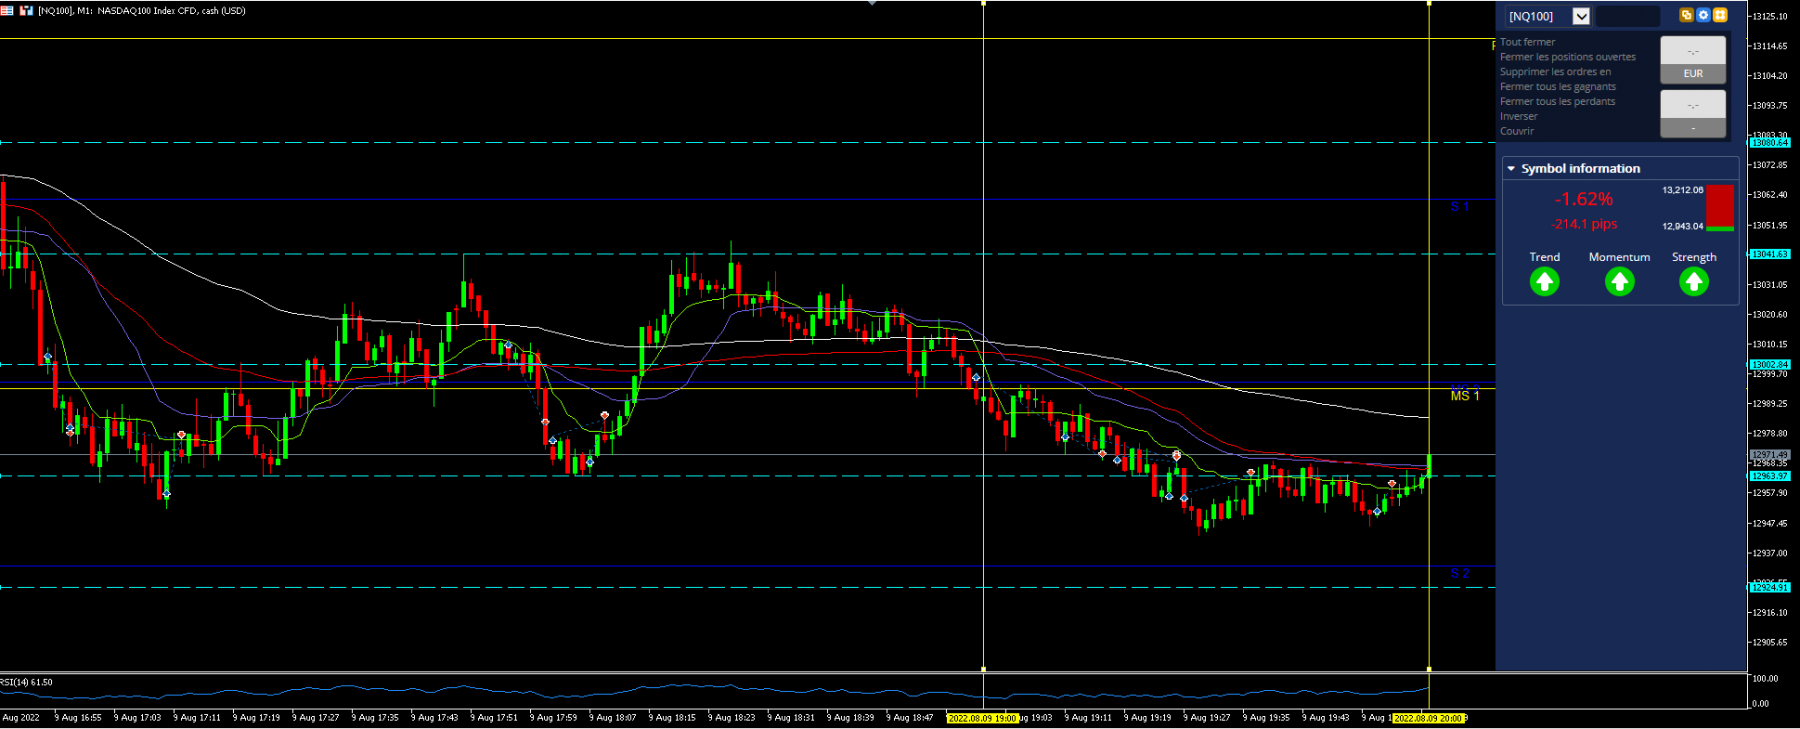This screenshot has height=729, width=1800.
Task: Click the 2022.08.09 19:00 time marker
Action: click(x=983, y=718)
